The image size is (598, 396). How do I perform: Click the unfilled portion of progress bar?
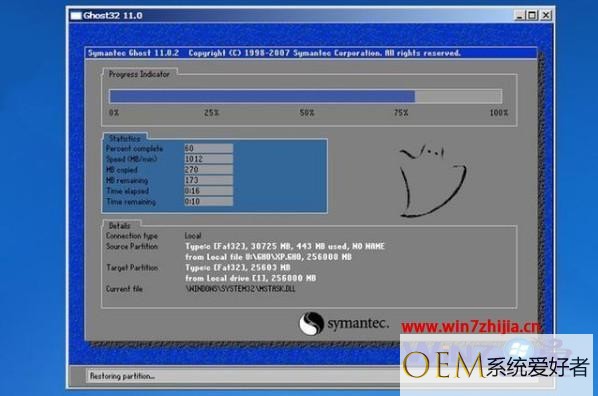click(458, 96)
